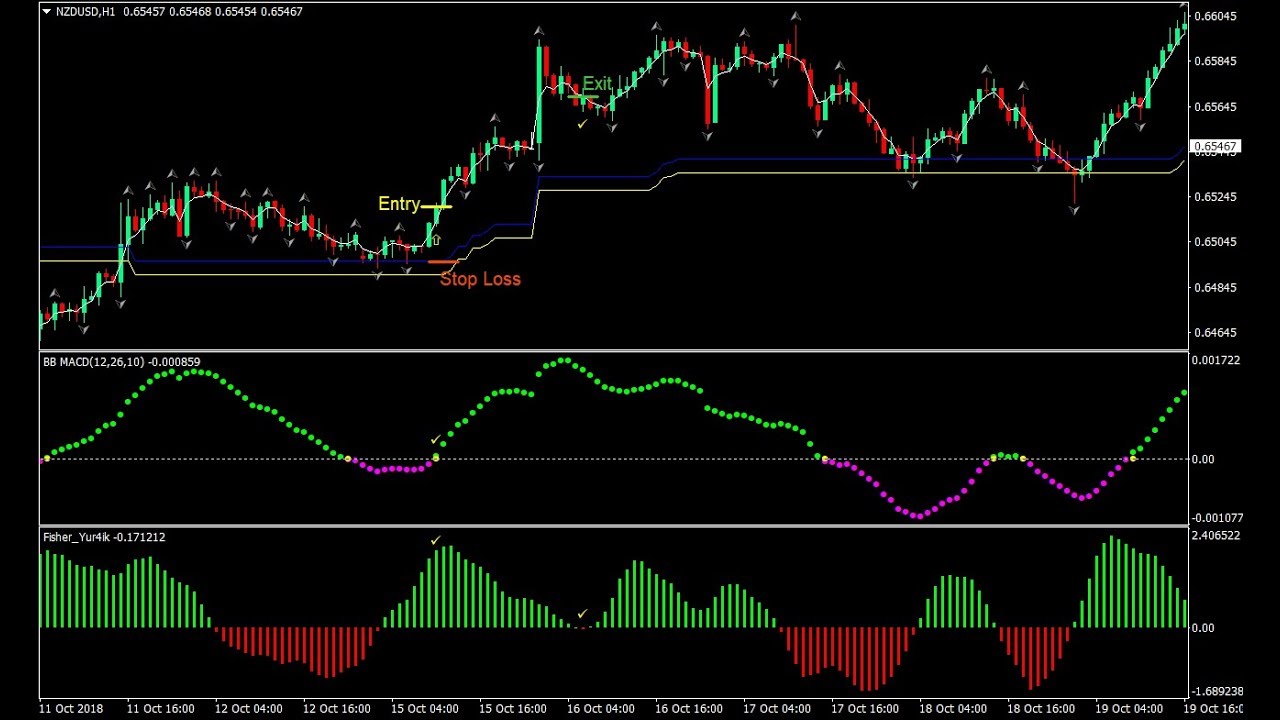The width and height of the screenshot is (1280, 720).
Task: Click the 17 Oct 16:00 time label
Action: click(864, 710)
